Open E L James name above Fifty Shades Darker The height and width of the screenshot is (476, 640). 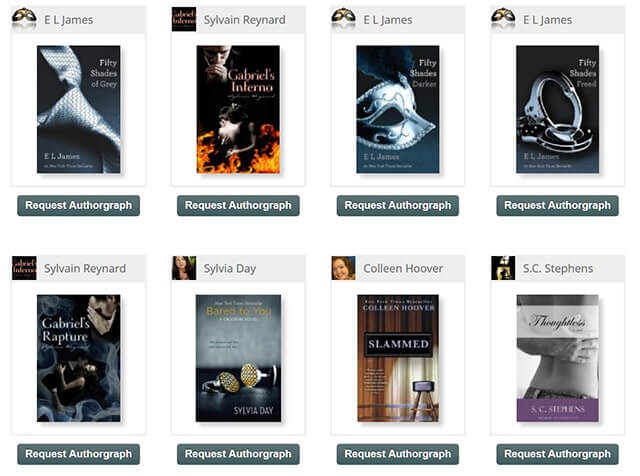(x=388, y=20)
